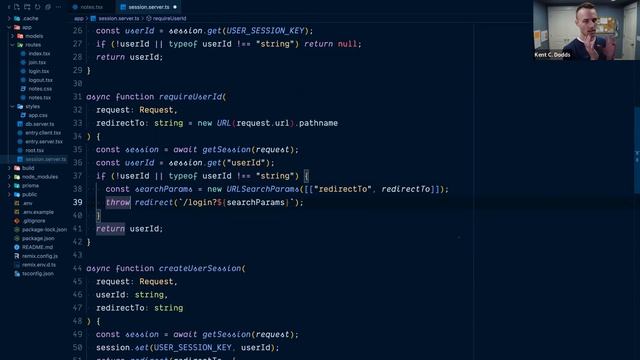Click URLSearchParams on line 38
Viewport: 640px width, 360px height.
(263, 189)
